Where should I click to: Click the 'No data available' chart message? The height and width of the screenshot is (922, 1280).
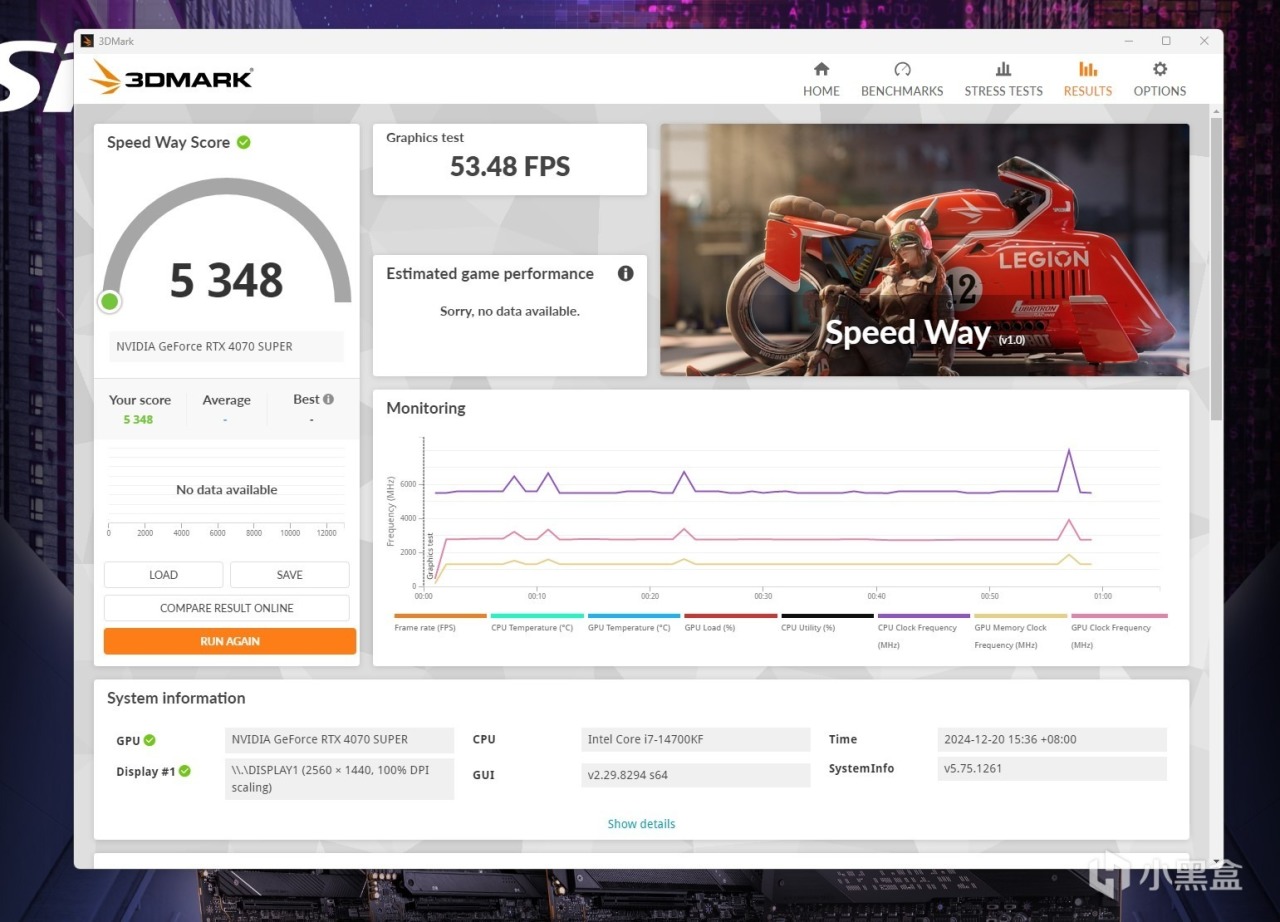tap(227, 490)
